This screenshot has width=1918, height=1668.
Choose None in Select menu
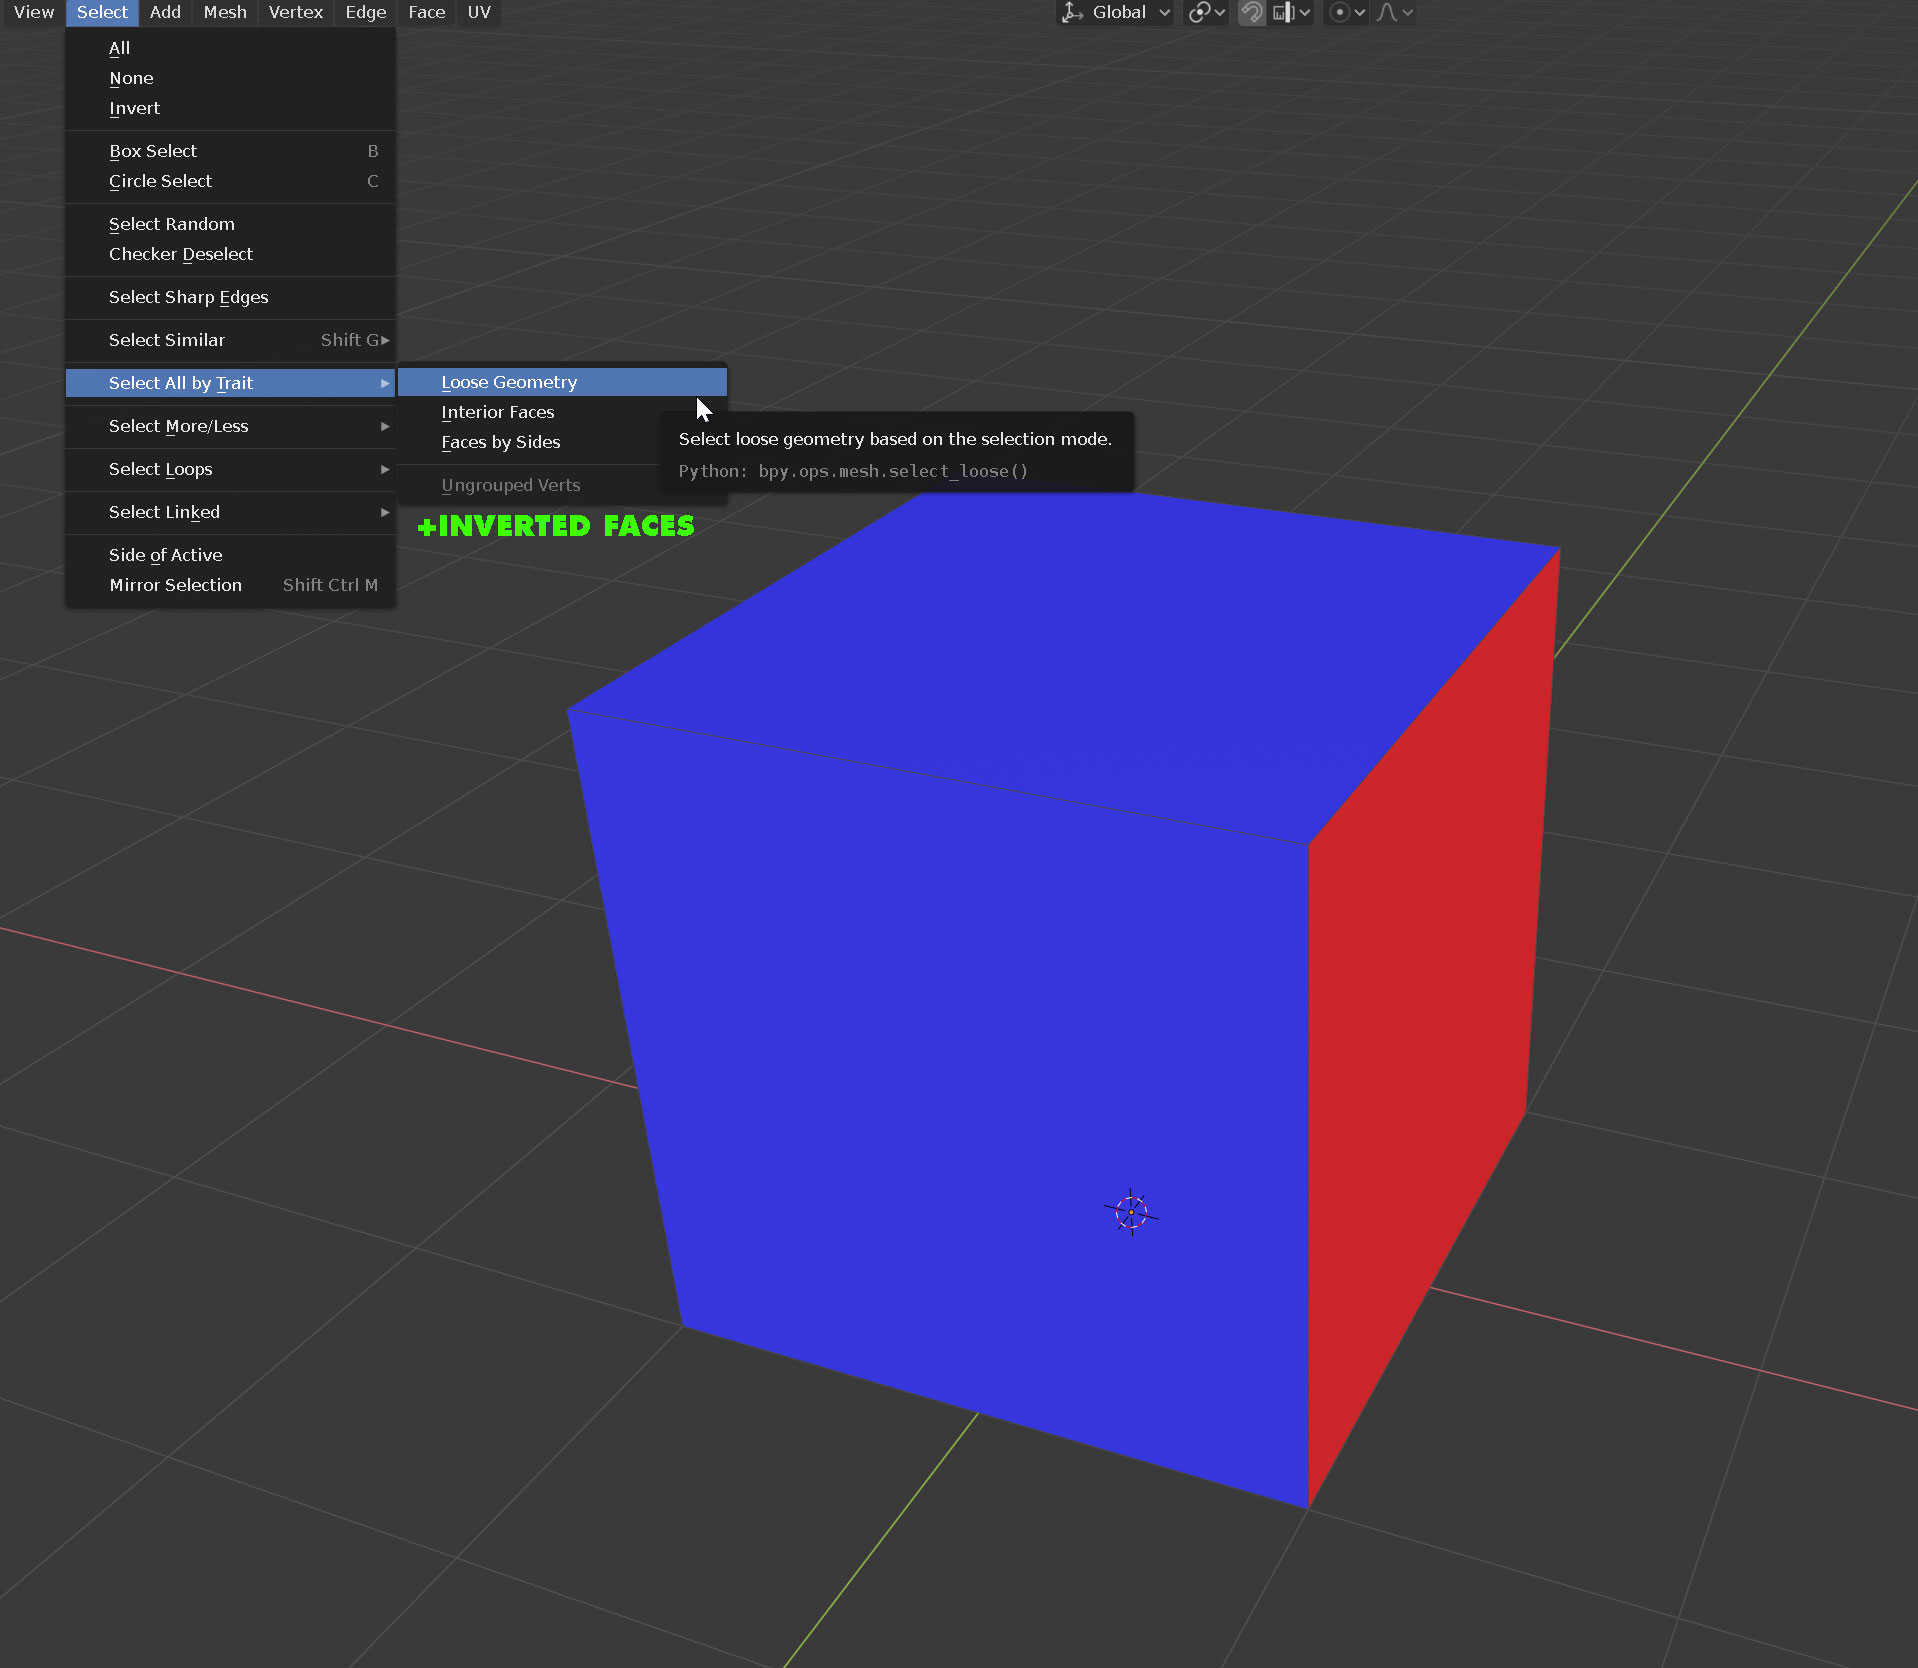(x=230, y=78)
